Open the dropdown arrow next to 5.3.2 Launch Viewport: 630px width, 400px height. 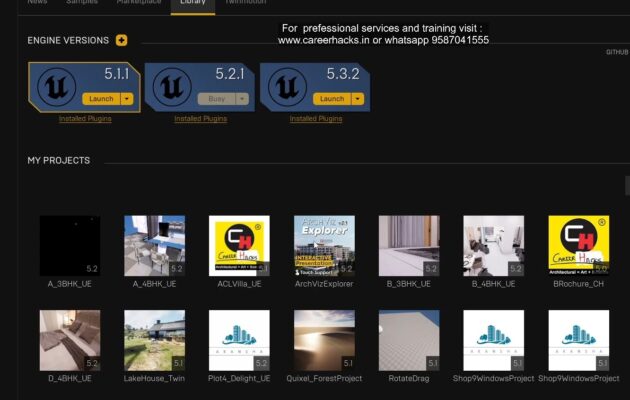356,99
